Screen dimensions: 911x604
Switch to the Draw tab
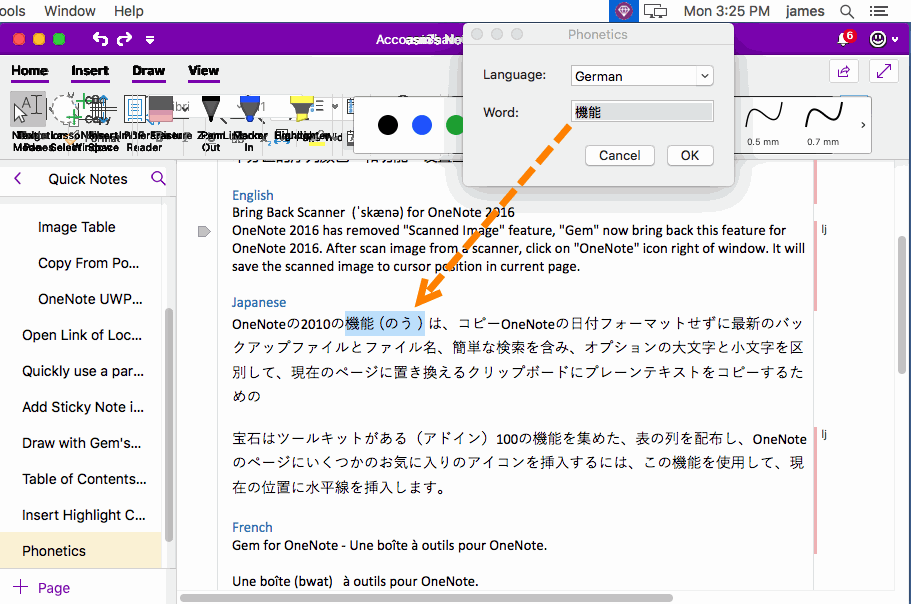(x=149, y=71)
